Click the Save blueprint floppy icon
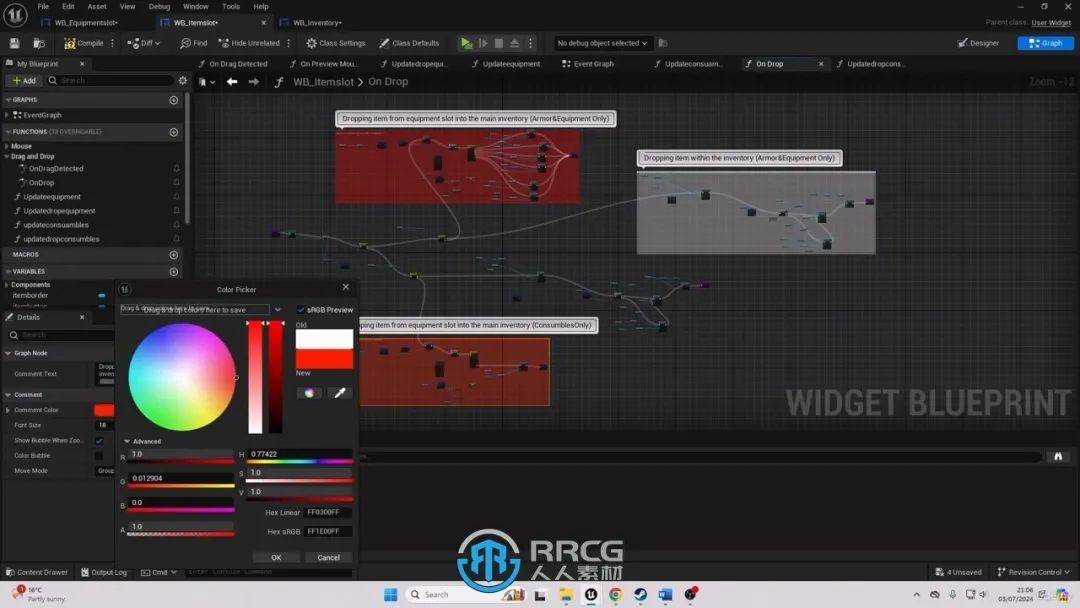Image resolution: width=1080 pixels, height=608 pixels. [15, 43]
